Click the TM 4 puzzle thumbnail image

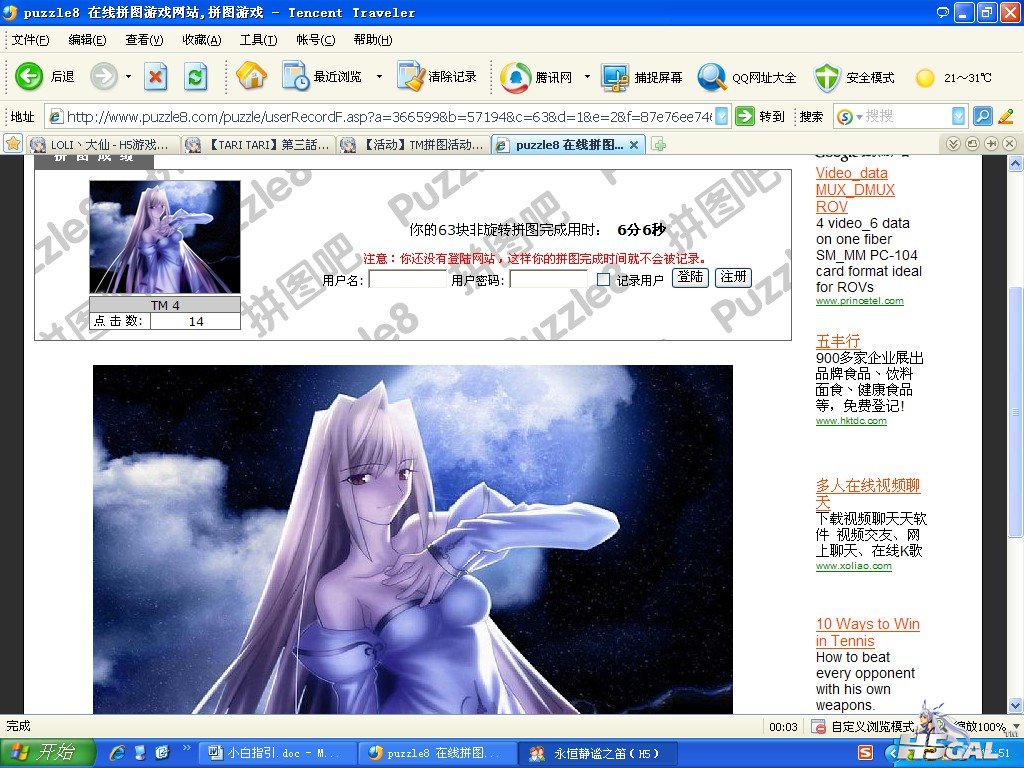165,237
